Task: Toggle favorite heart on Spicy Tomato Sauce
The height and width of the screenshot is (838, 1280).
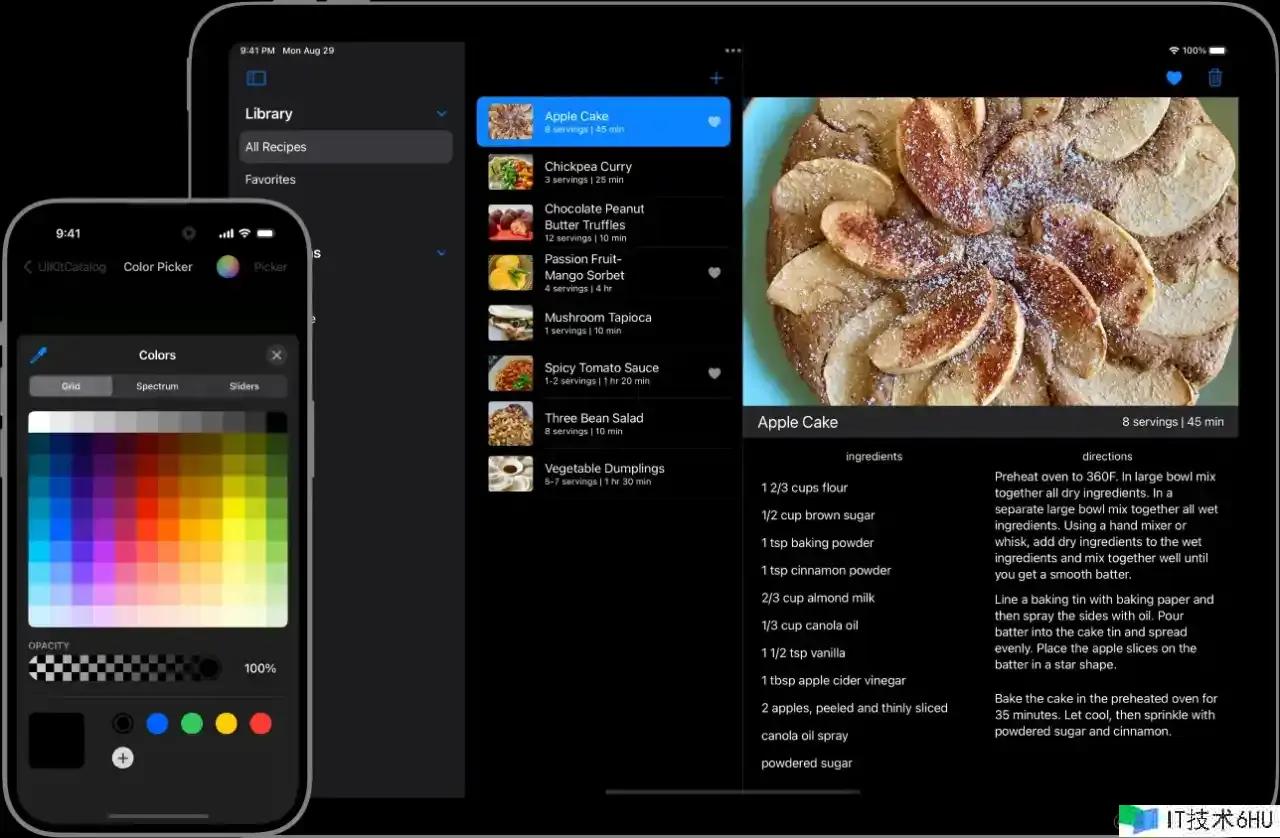Action: pos(714,373)
